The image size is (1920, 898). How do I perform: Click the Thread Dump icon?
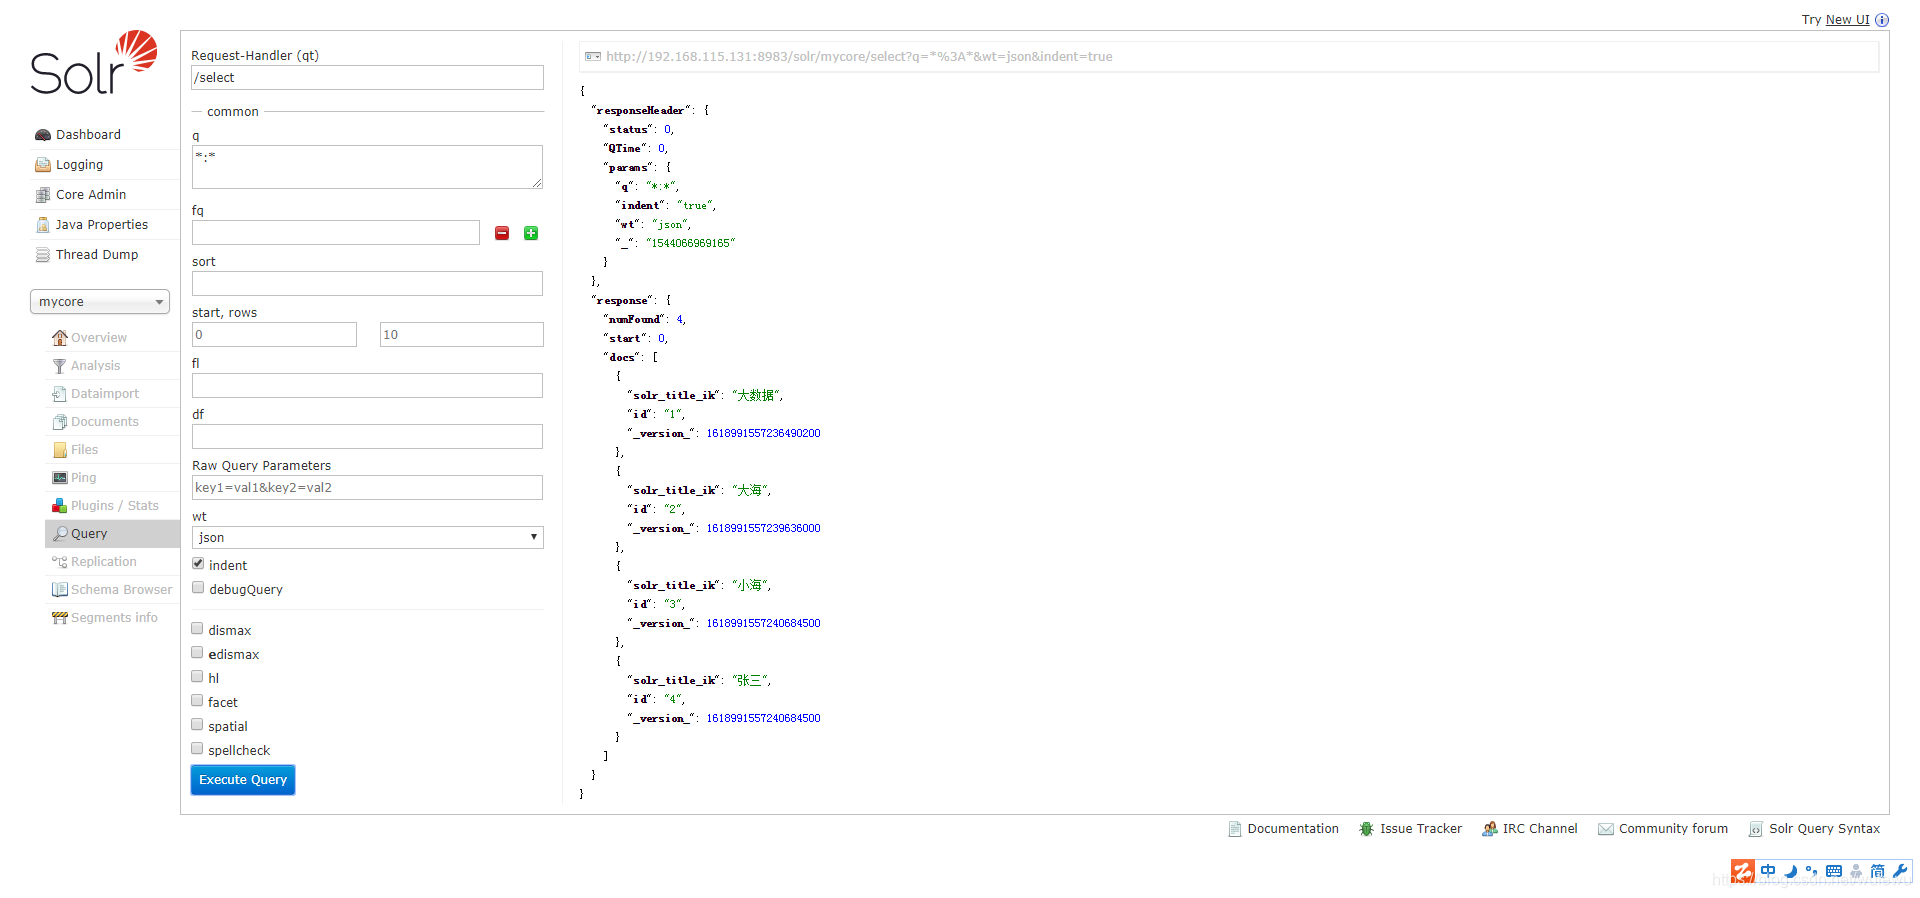coord(43,255)
